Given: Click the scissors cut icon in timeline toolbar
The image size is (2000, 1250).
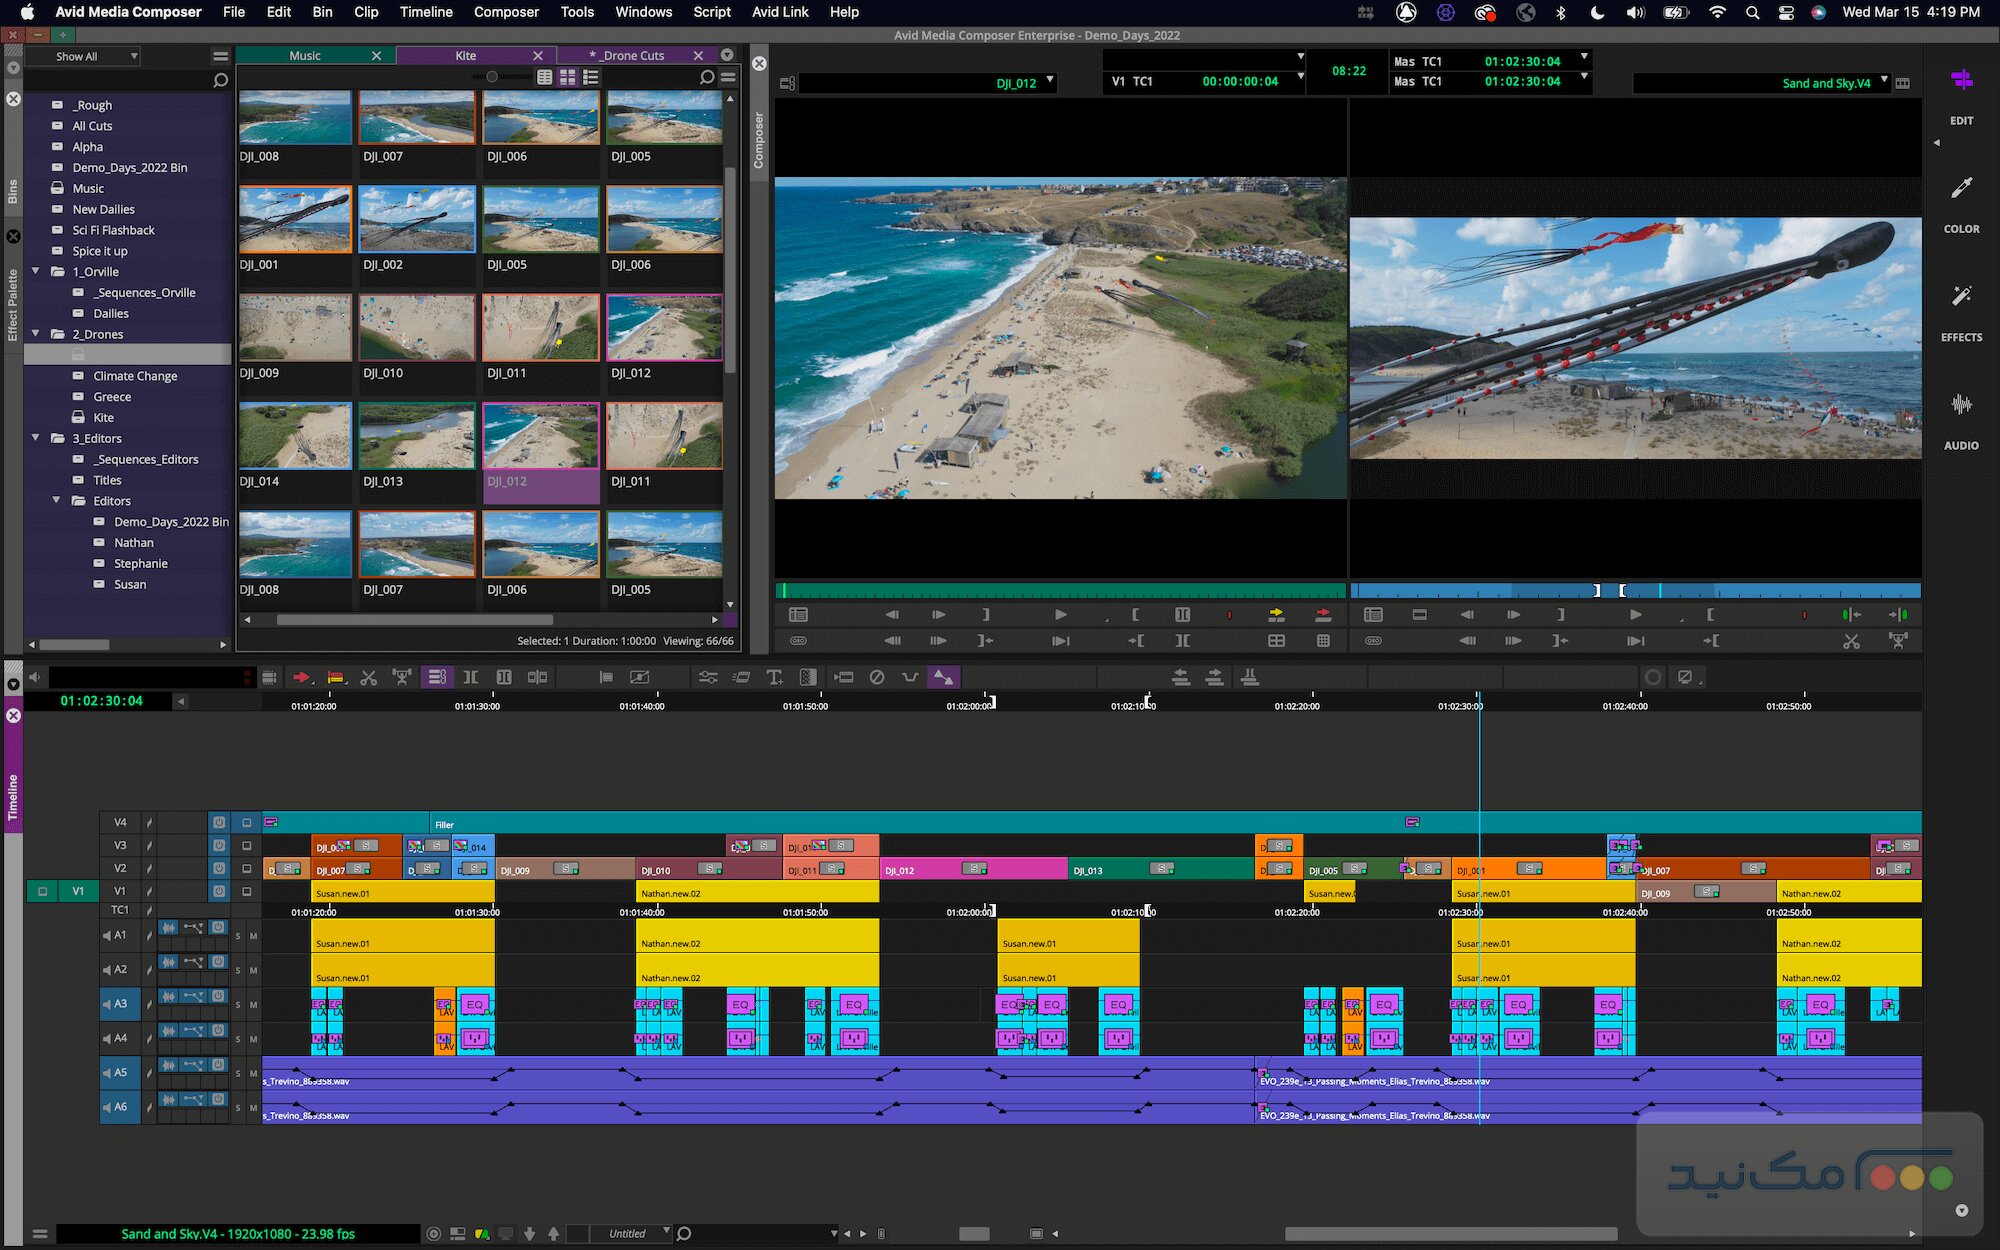Looking at the screenshot, I should 368,677.
